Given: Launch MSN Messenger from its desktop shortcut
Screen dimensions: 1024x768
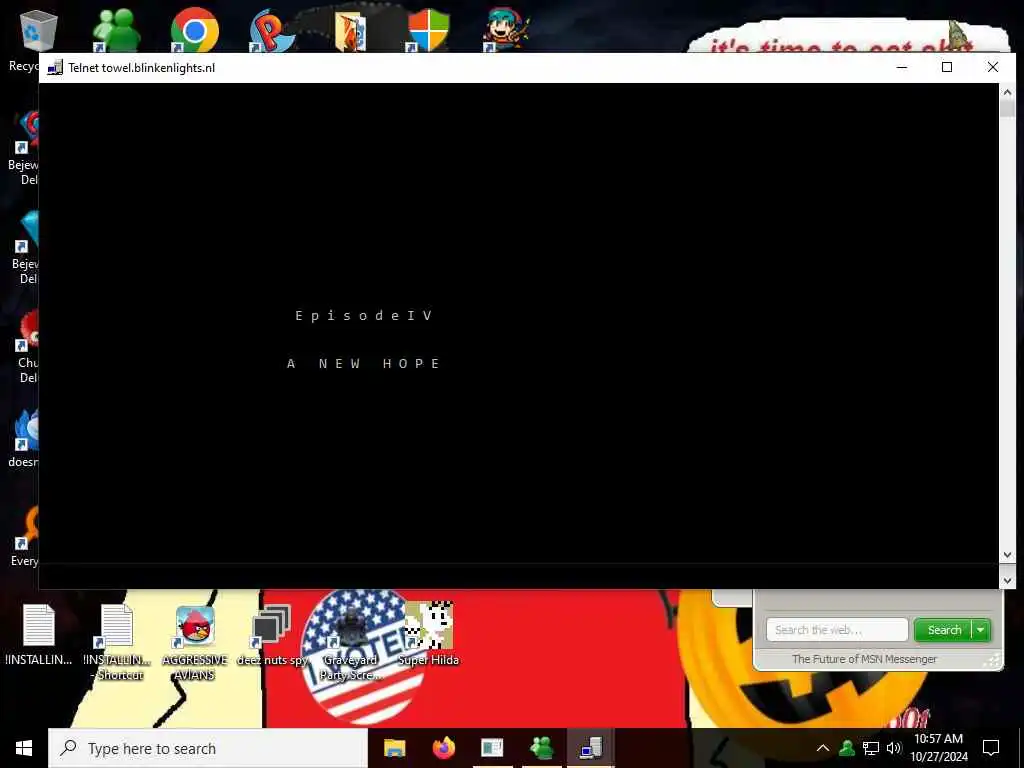Looking at the screenshot, I should [116, 31].
